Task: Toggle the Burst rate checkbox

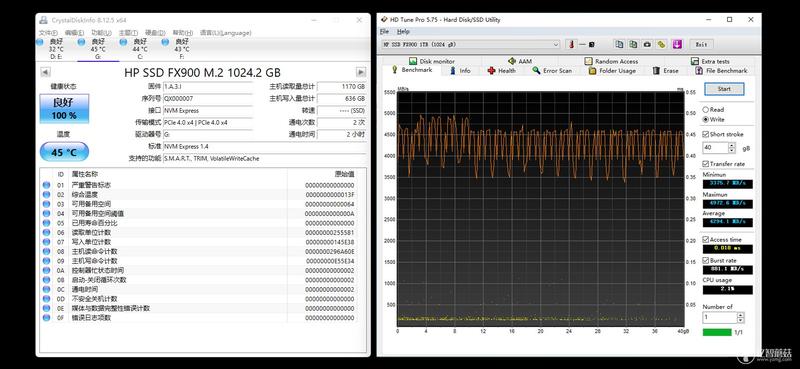Action: point(706,260)
